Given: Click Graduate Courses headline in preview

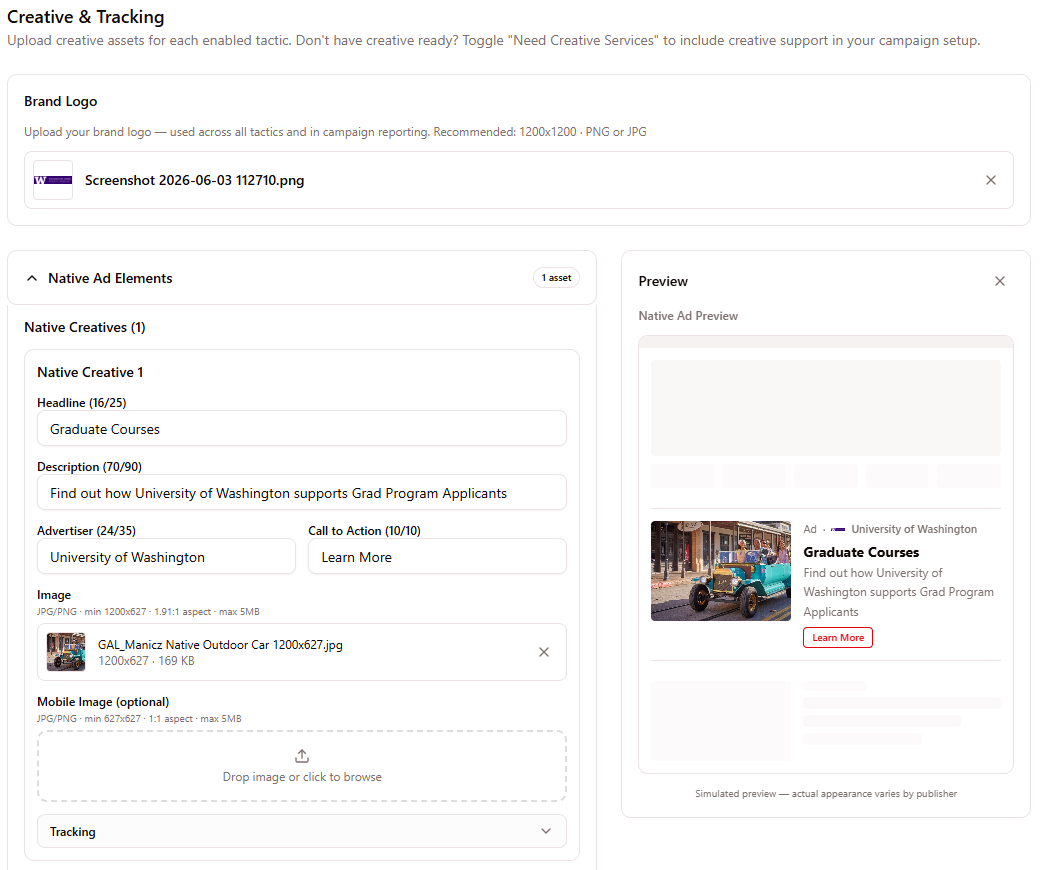Looking at the screenshot, I should point(861,552).
